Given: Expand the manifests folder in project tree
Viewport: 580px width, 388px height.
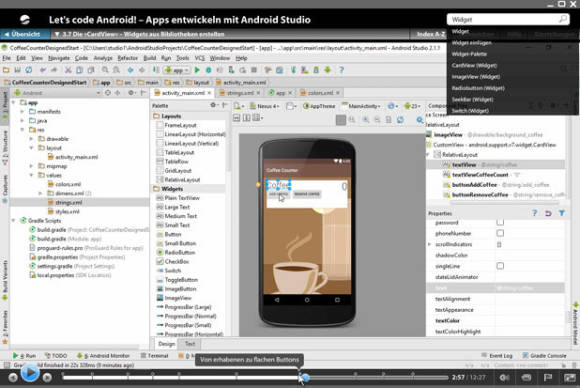Looking at the screenshot, I should (22, 111).
